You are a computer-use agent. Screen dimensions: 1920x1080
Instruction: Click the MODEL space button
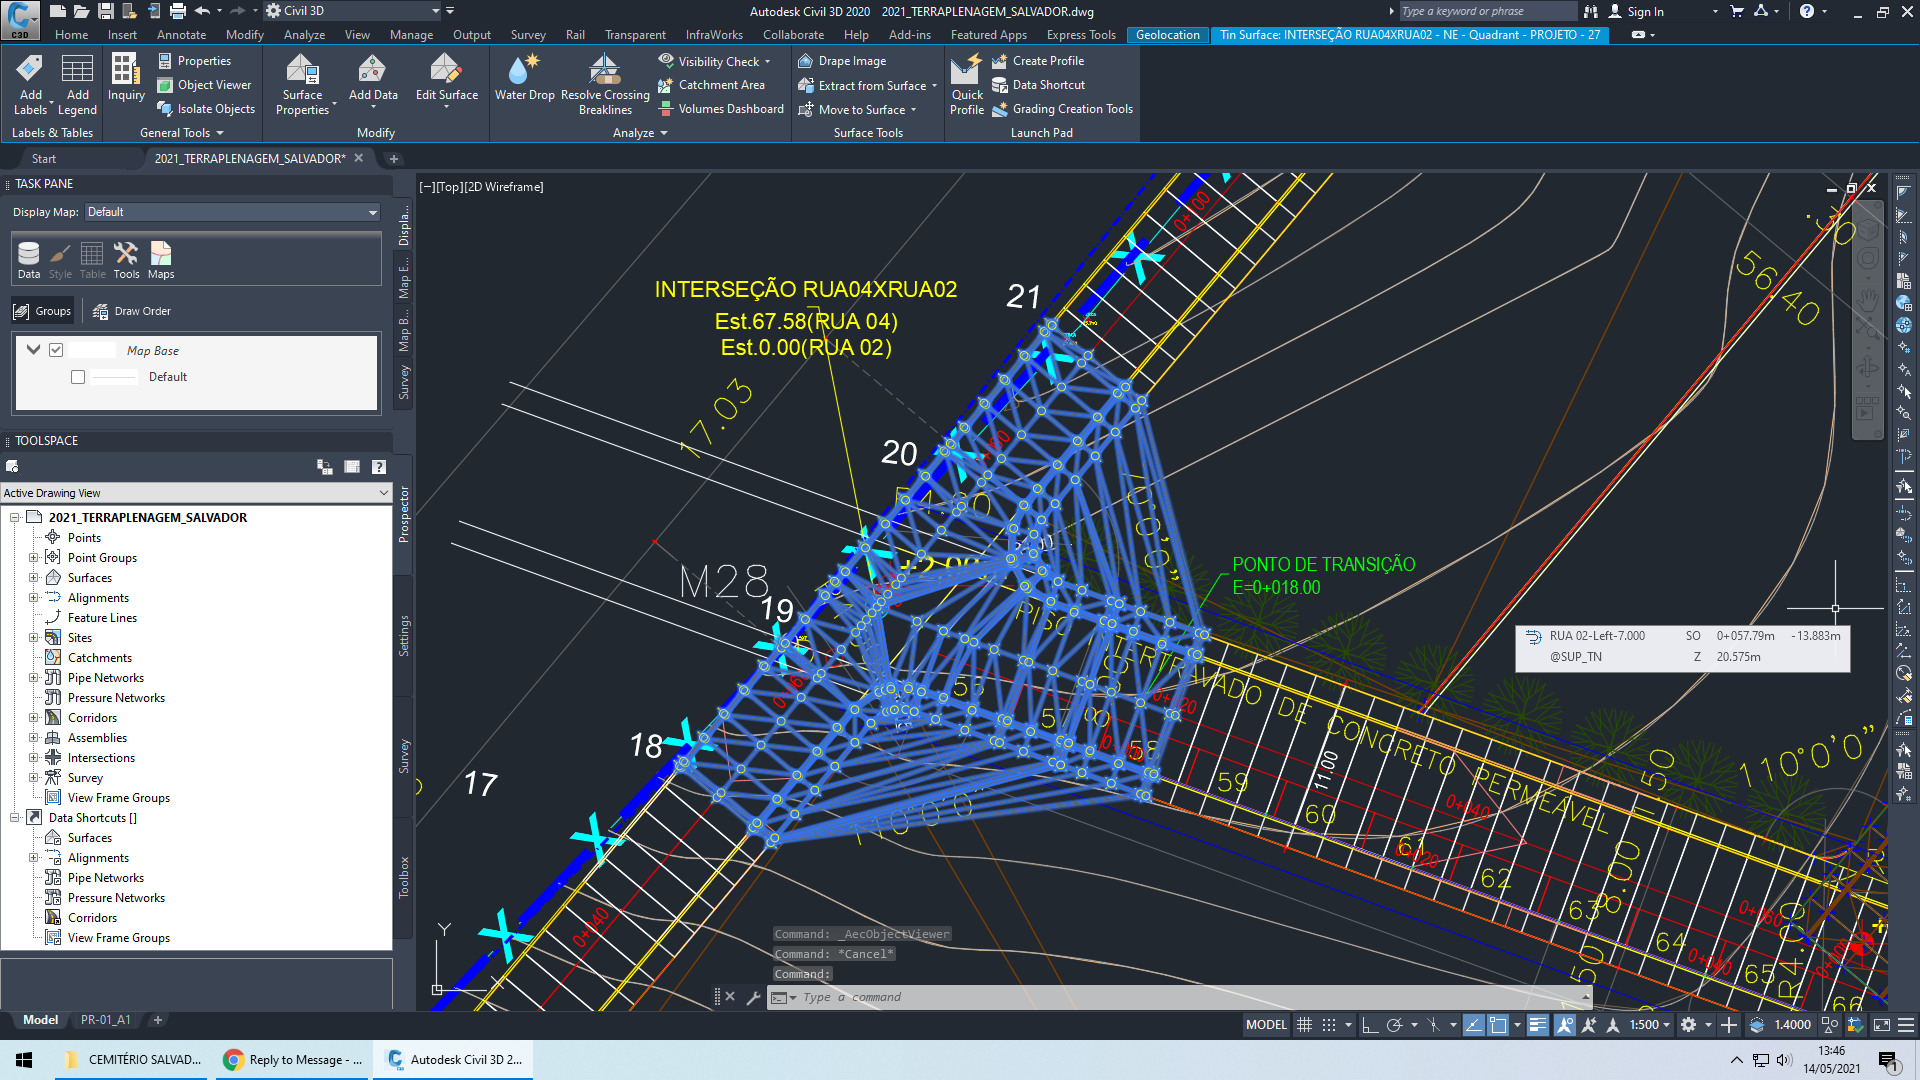click(1266, 1024)
